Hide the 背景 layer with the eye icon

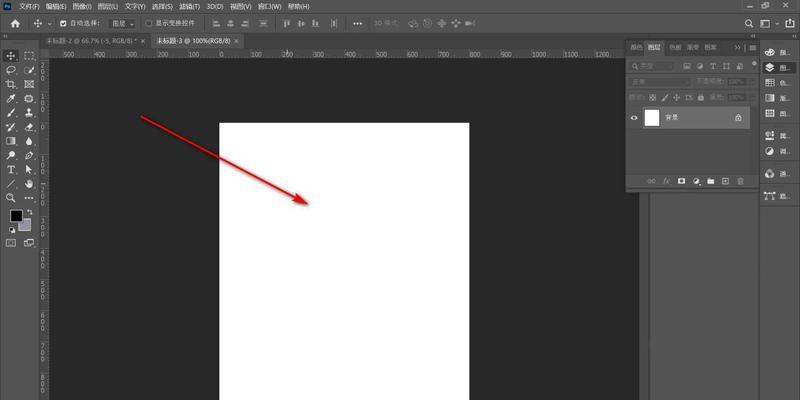tap(634, 118)
